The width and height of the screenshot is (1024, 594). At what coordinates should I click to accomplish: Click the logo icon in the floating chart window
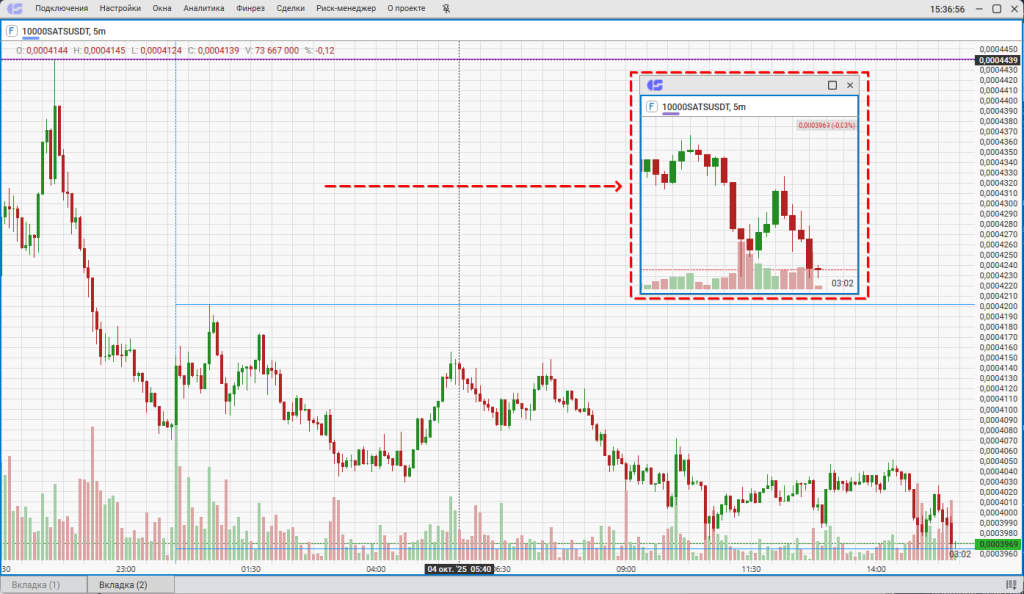pos(656,86)
